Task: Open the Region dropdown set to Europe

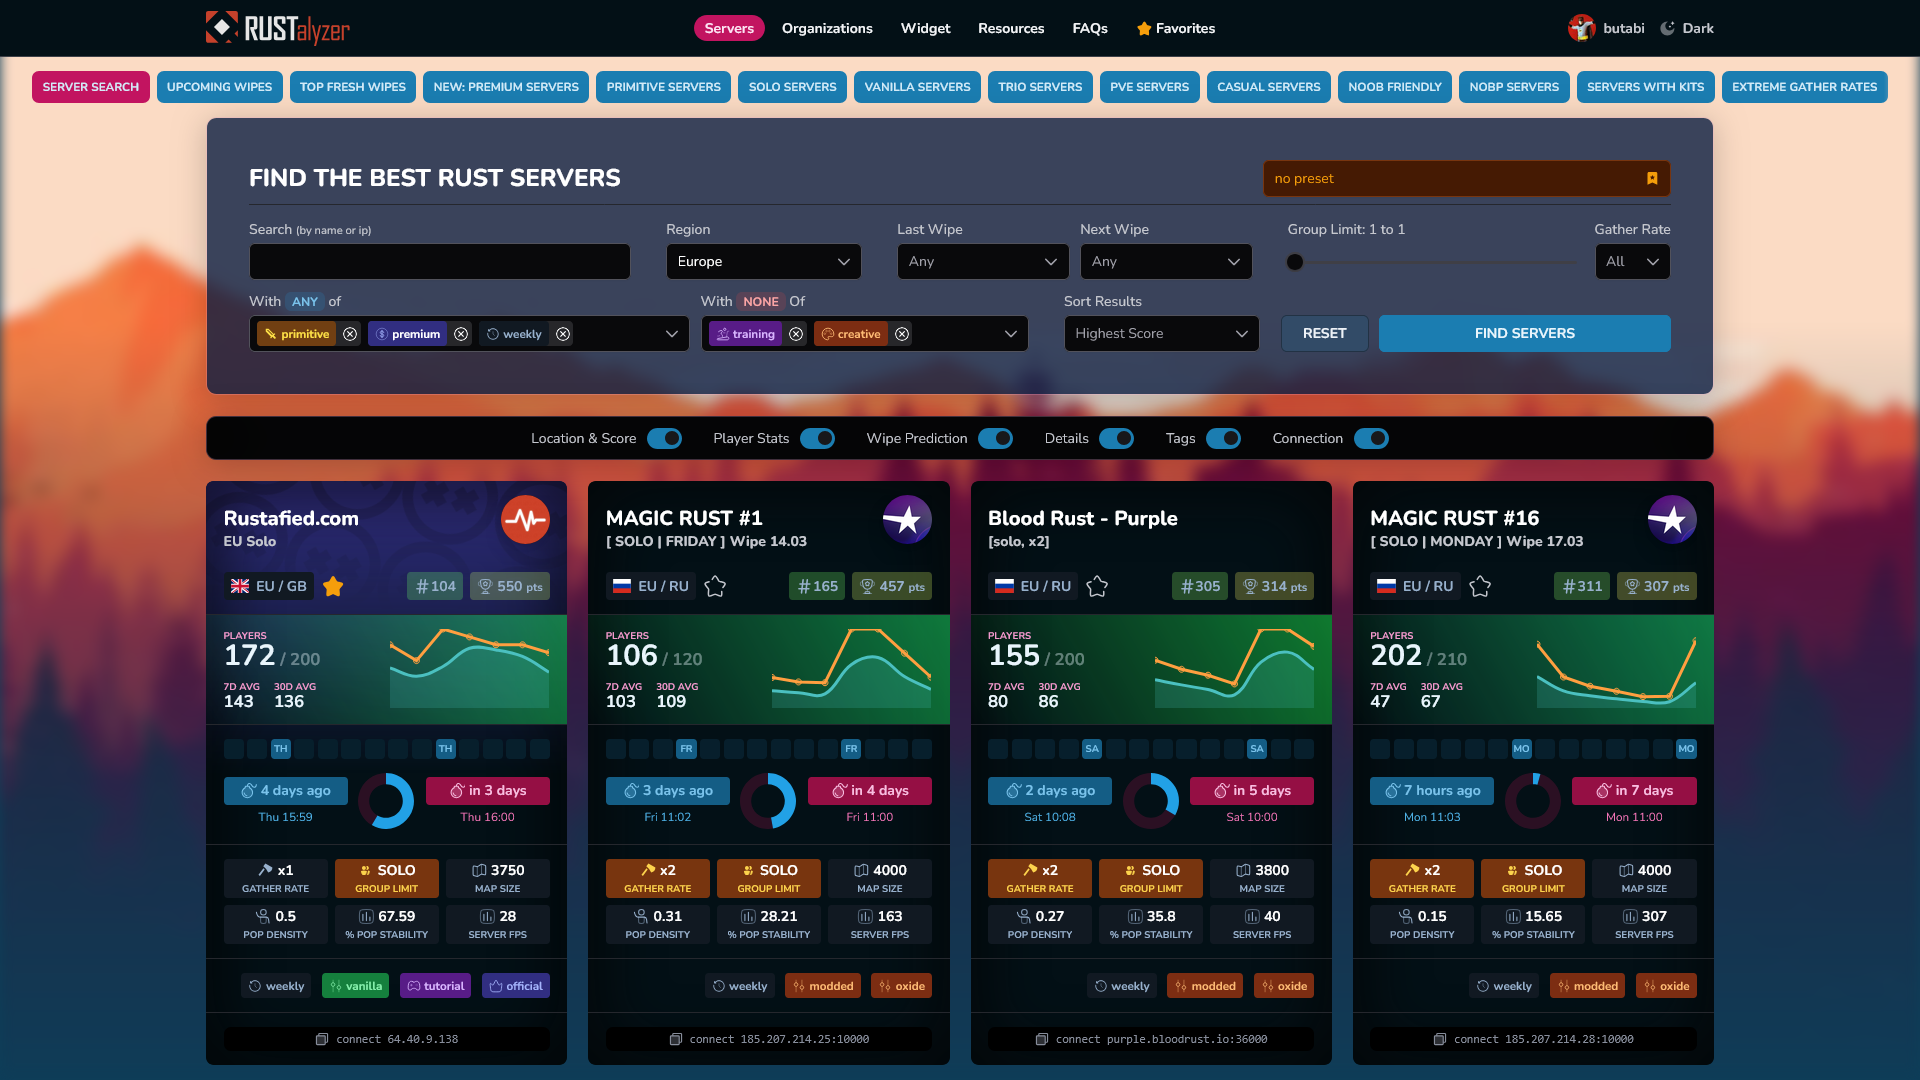Action: (x=763, y=262)
